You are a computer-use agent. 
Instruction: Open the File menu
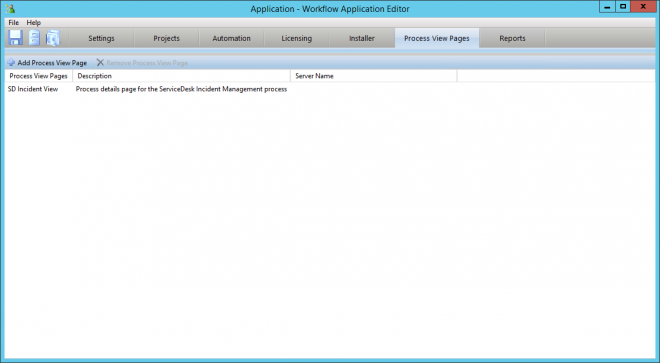tap(13, 22)
